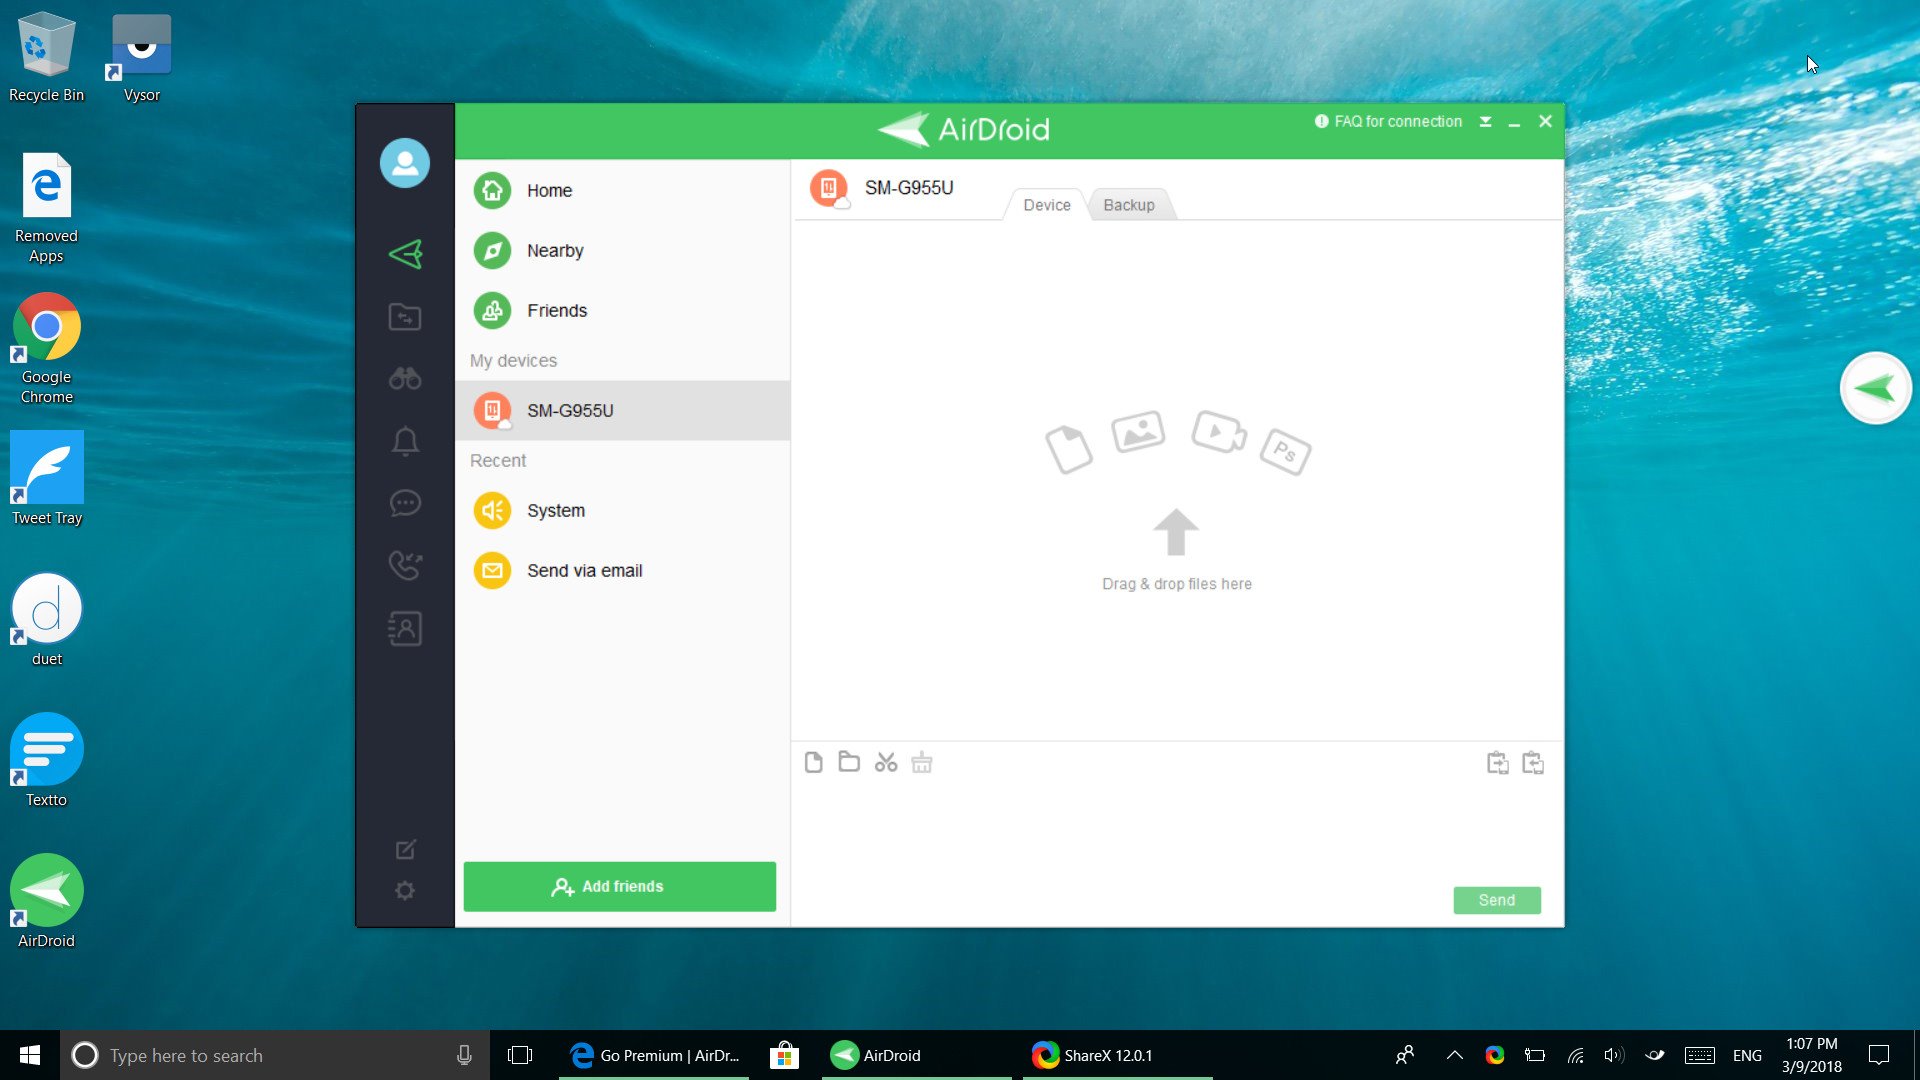Open FAQ for connection link
1920x1080 pixels.
1389,122
